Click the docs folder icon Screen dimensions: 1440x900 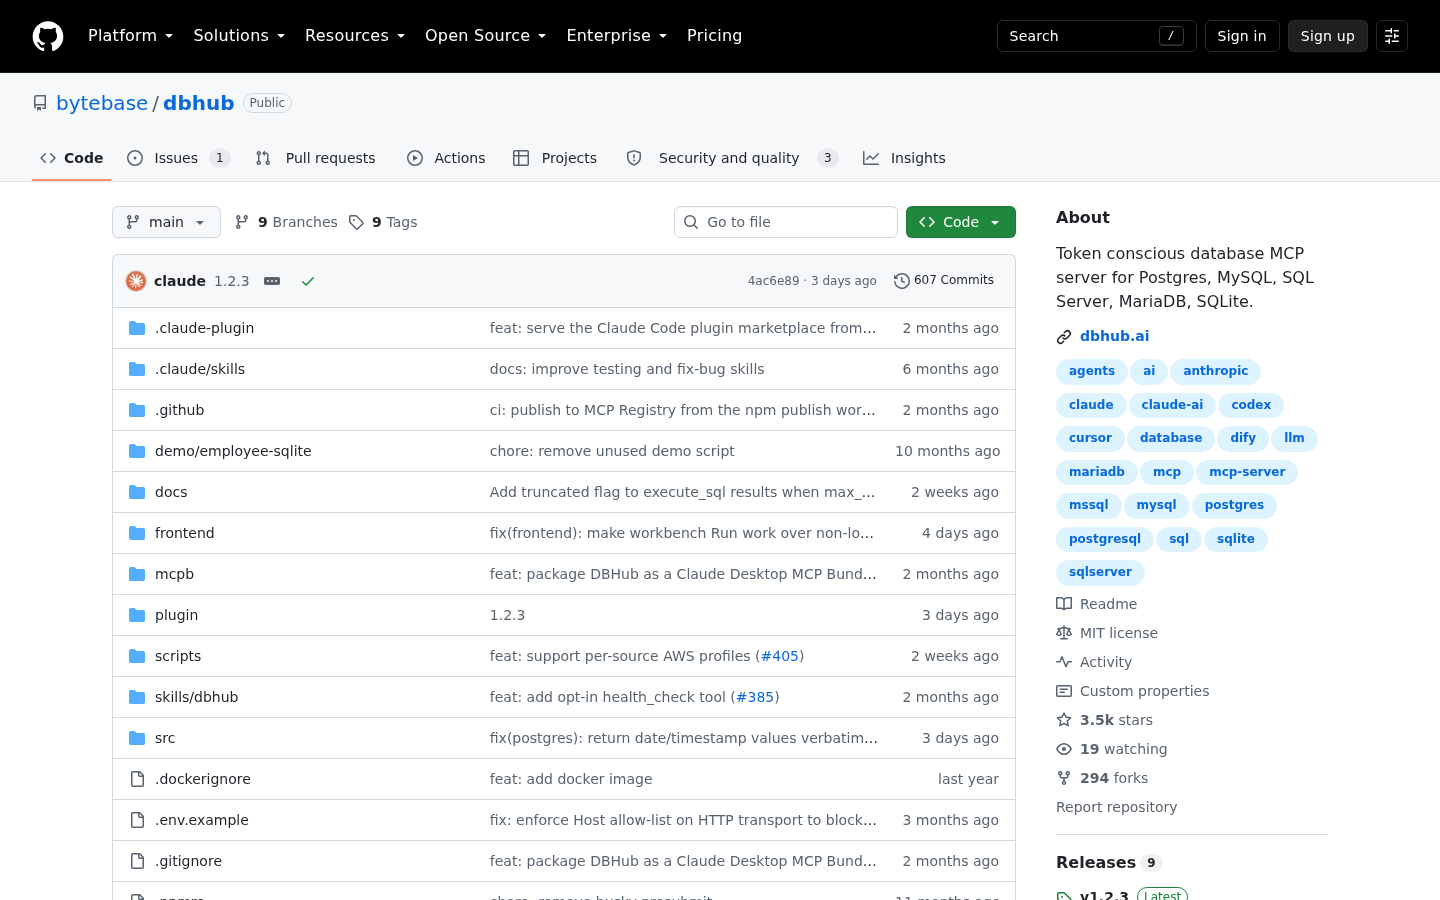pyautogui.click(x=137, y=492)
